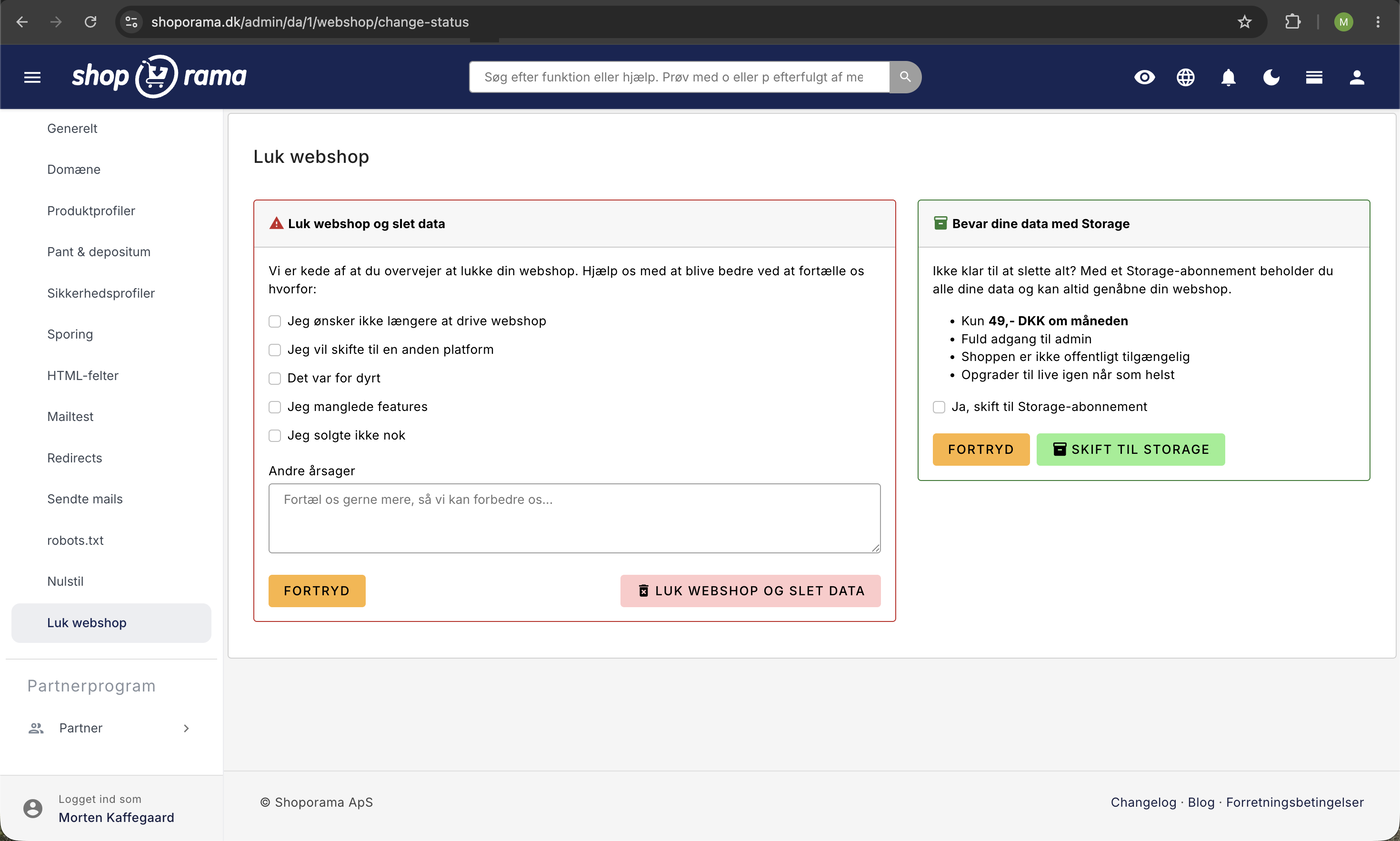Click the 'Luk webshop' page heading
Viewport: 1400px width, 841px height.
tap(311, 157)
